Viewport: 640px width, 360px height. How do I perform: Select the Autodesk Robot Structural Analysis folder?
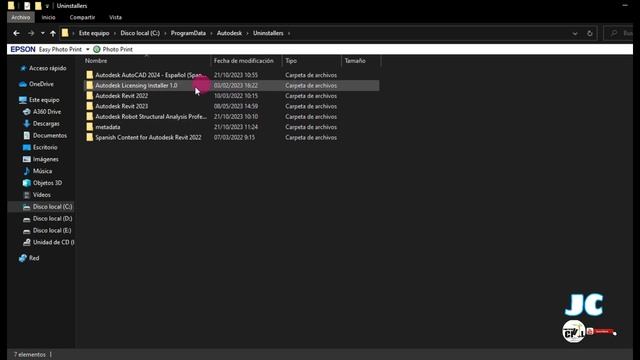(x=231, y=117)
